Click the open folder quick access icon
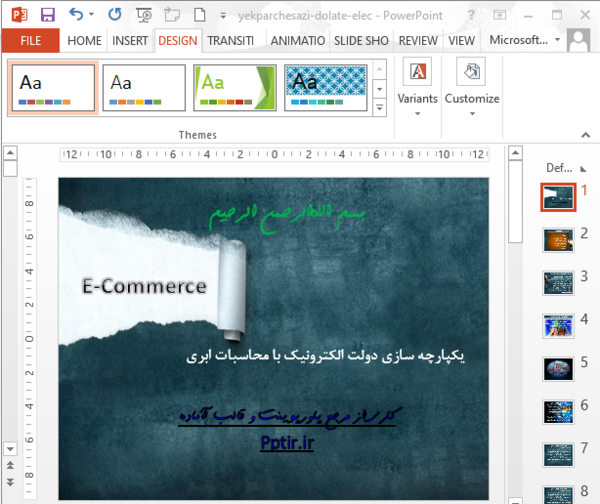This screenshot has width=600, height=504. 172,15
